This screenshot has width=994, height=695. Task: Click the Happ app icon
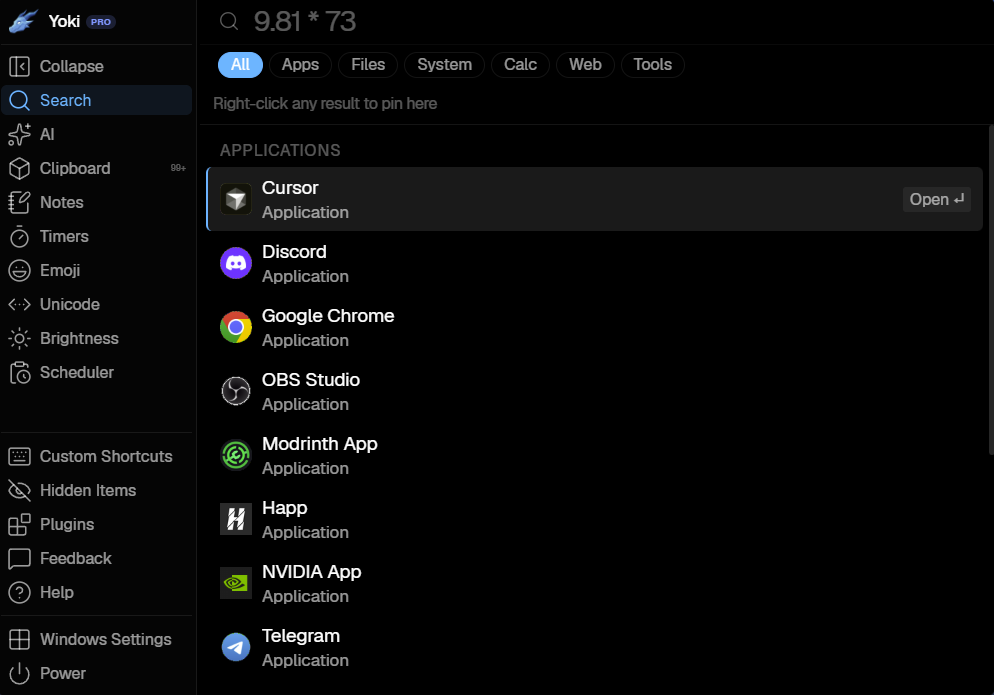tap(236, 519)
